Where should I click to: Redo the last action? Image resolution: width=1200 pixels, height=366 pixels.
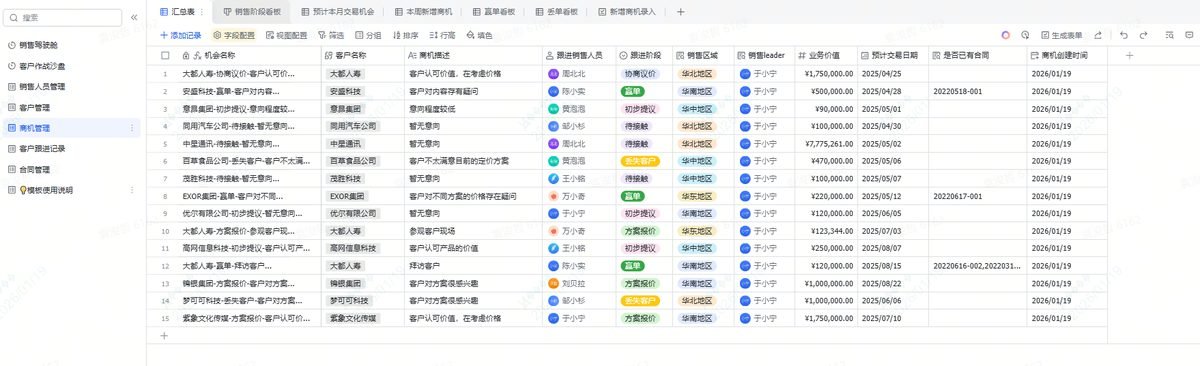(x=1143, y=35)
